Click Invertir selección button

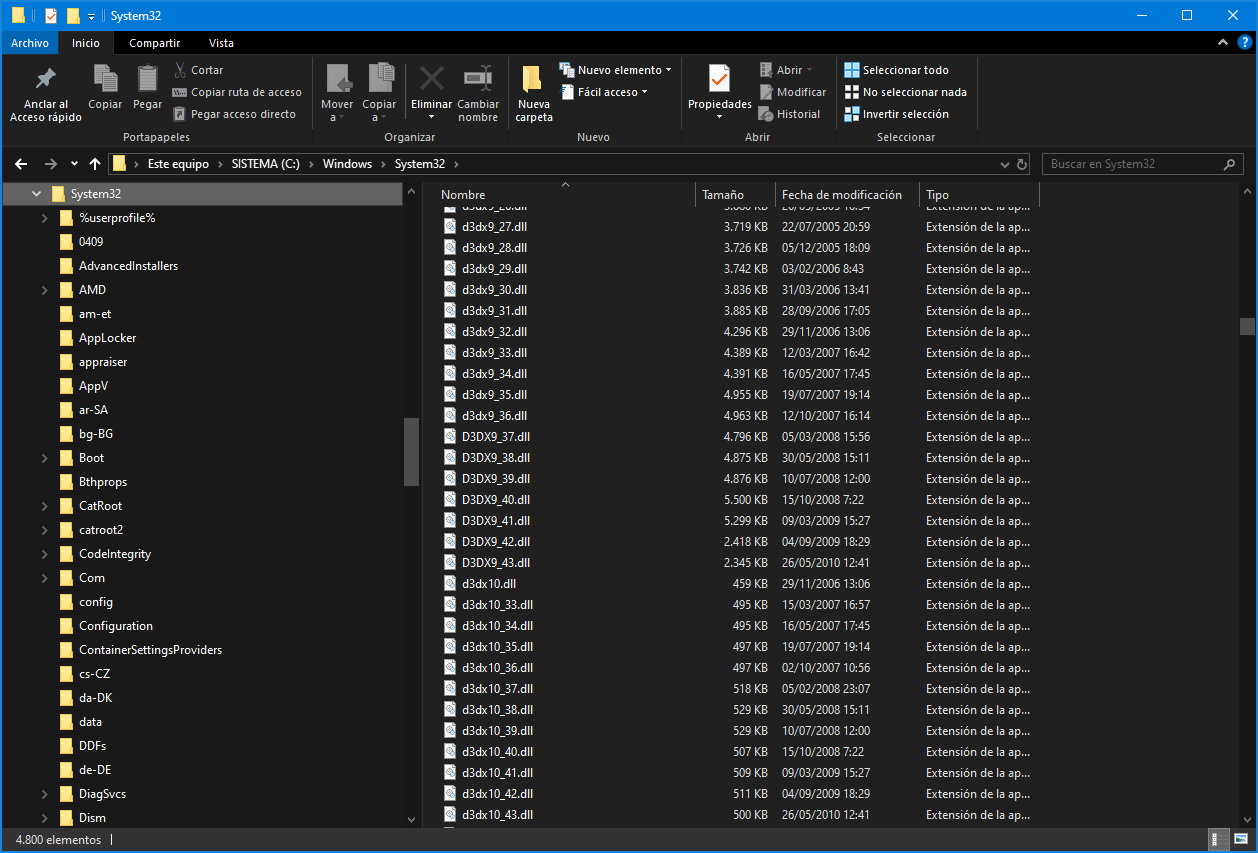pyautogui.click(x=896, y=114)
